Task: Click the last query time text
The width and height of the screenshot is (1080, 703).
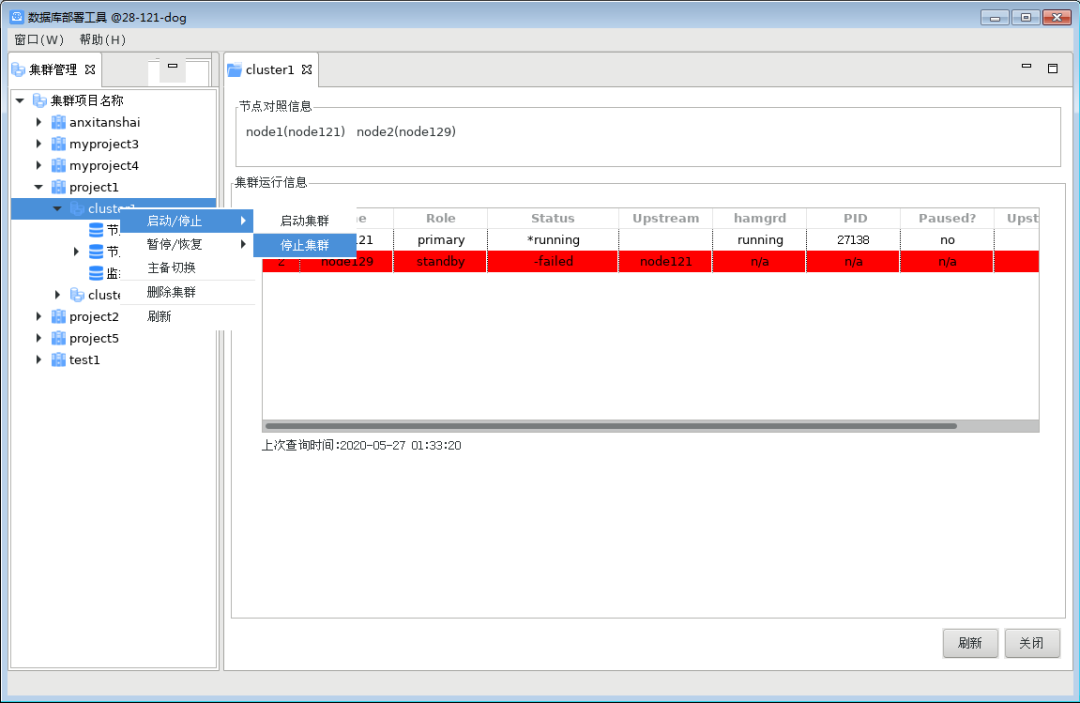Action: click(362, 445)
